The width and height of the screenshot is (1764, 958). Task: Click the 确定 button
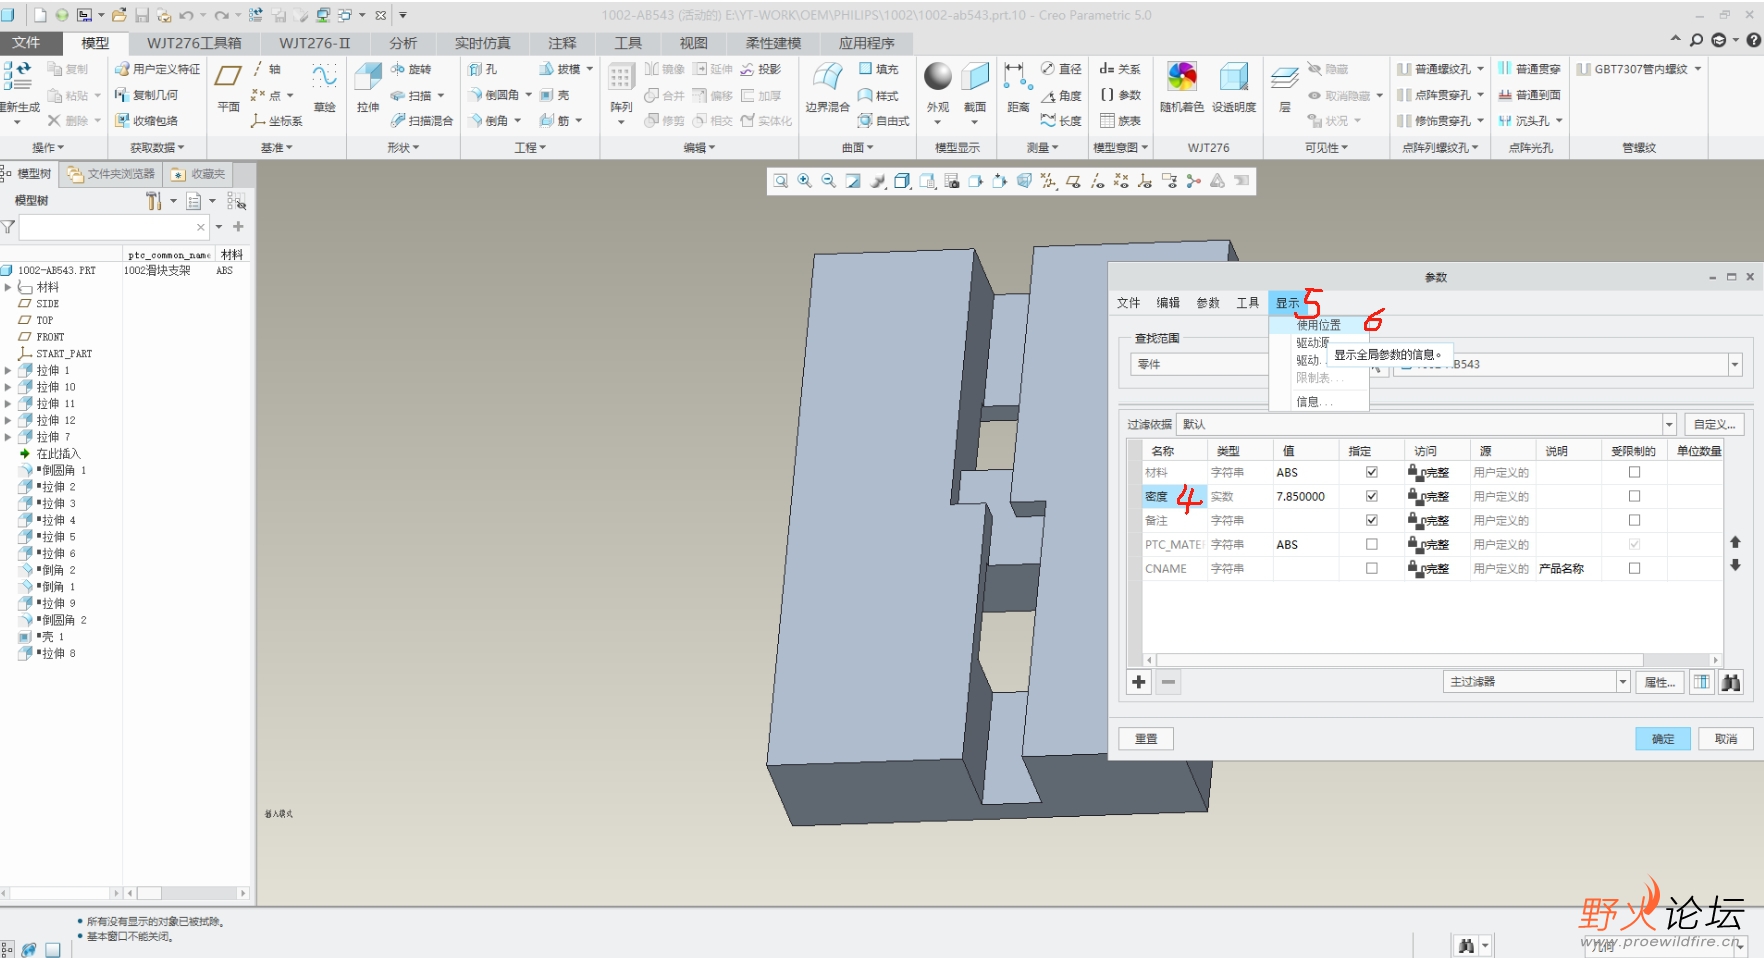pyautogui.click(x=1662, y=739)
